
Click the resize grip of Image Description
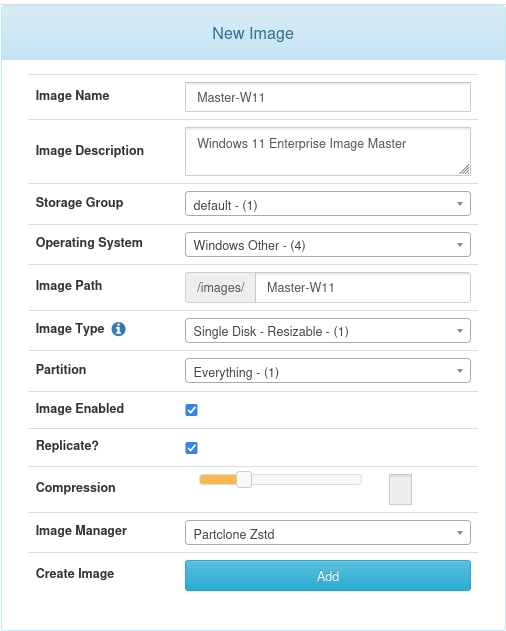[x=464, y=169]
